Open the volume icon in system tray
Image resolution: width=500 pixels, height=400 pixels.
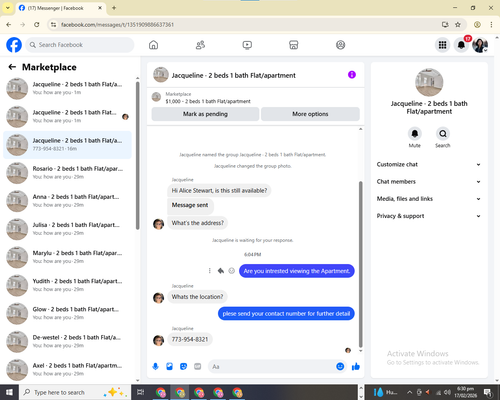click(x=447, y=392)
